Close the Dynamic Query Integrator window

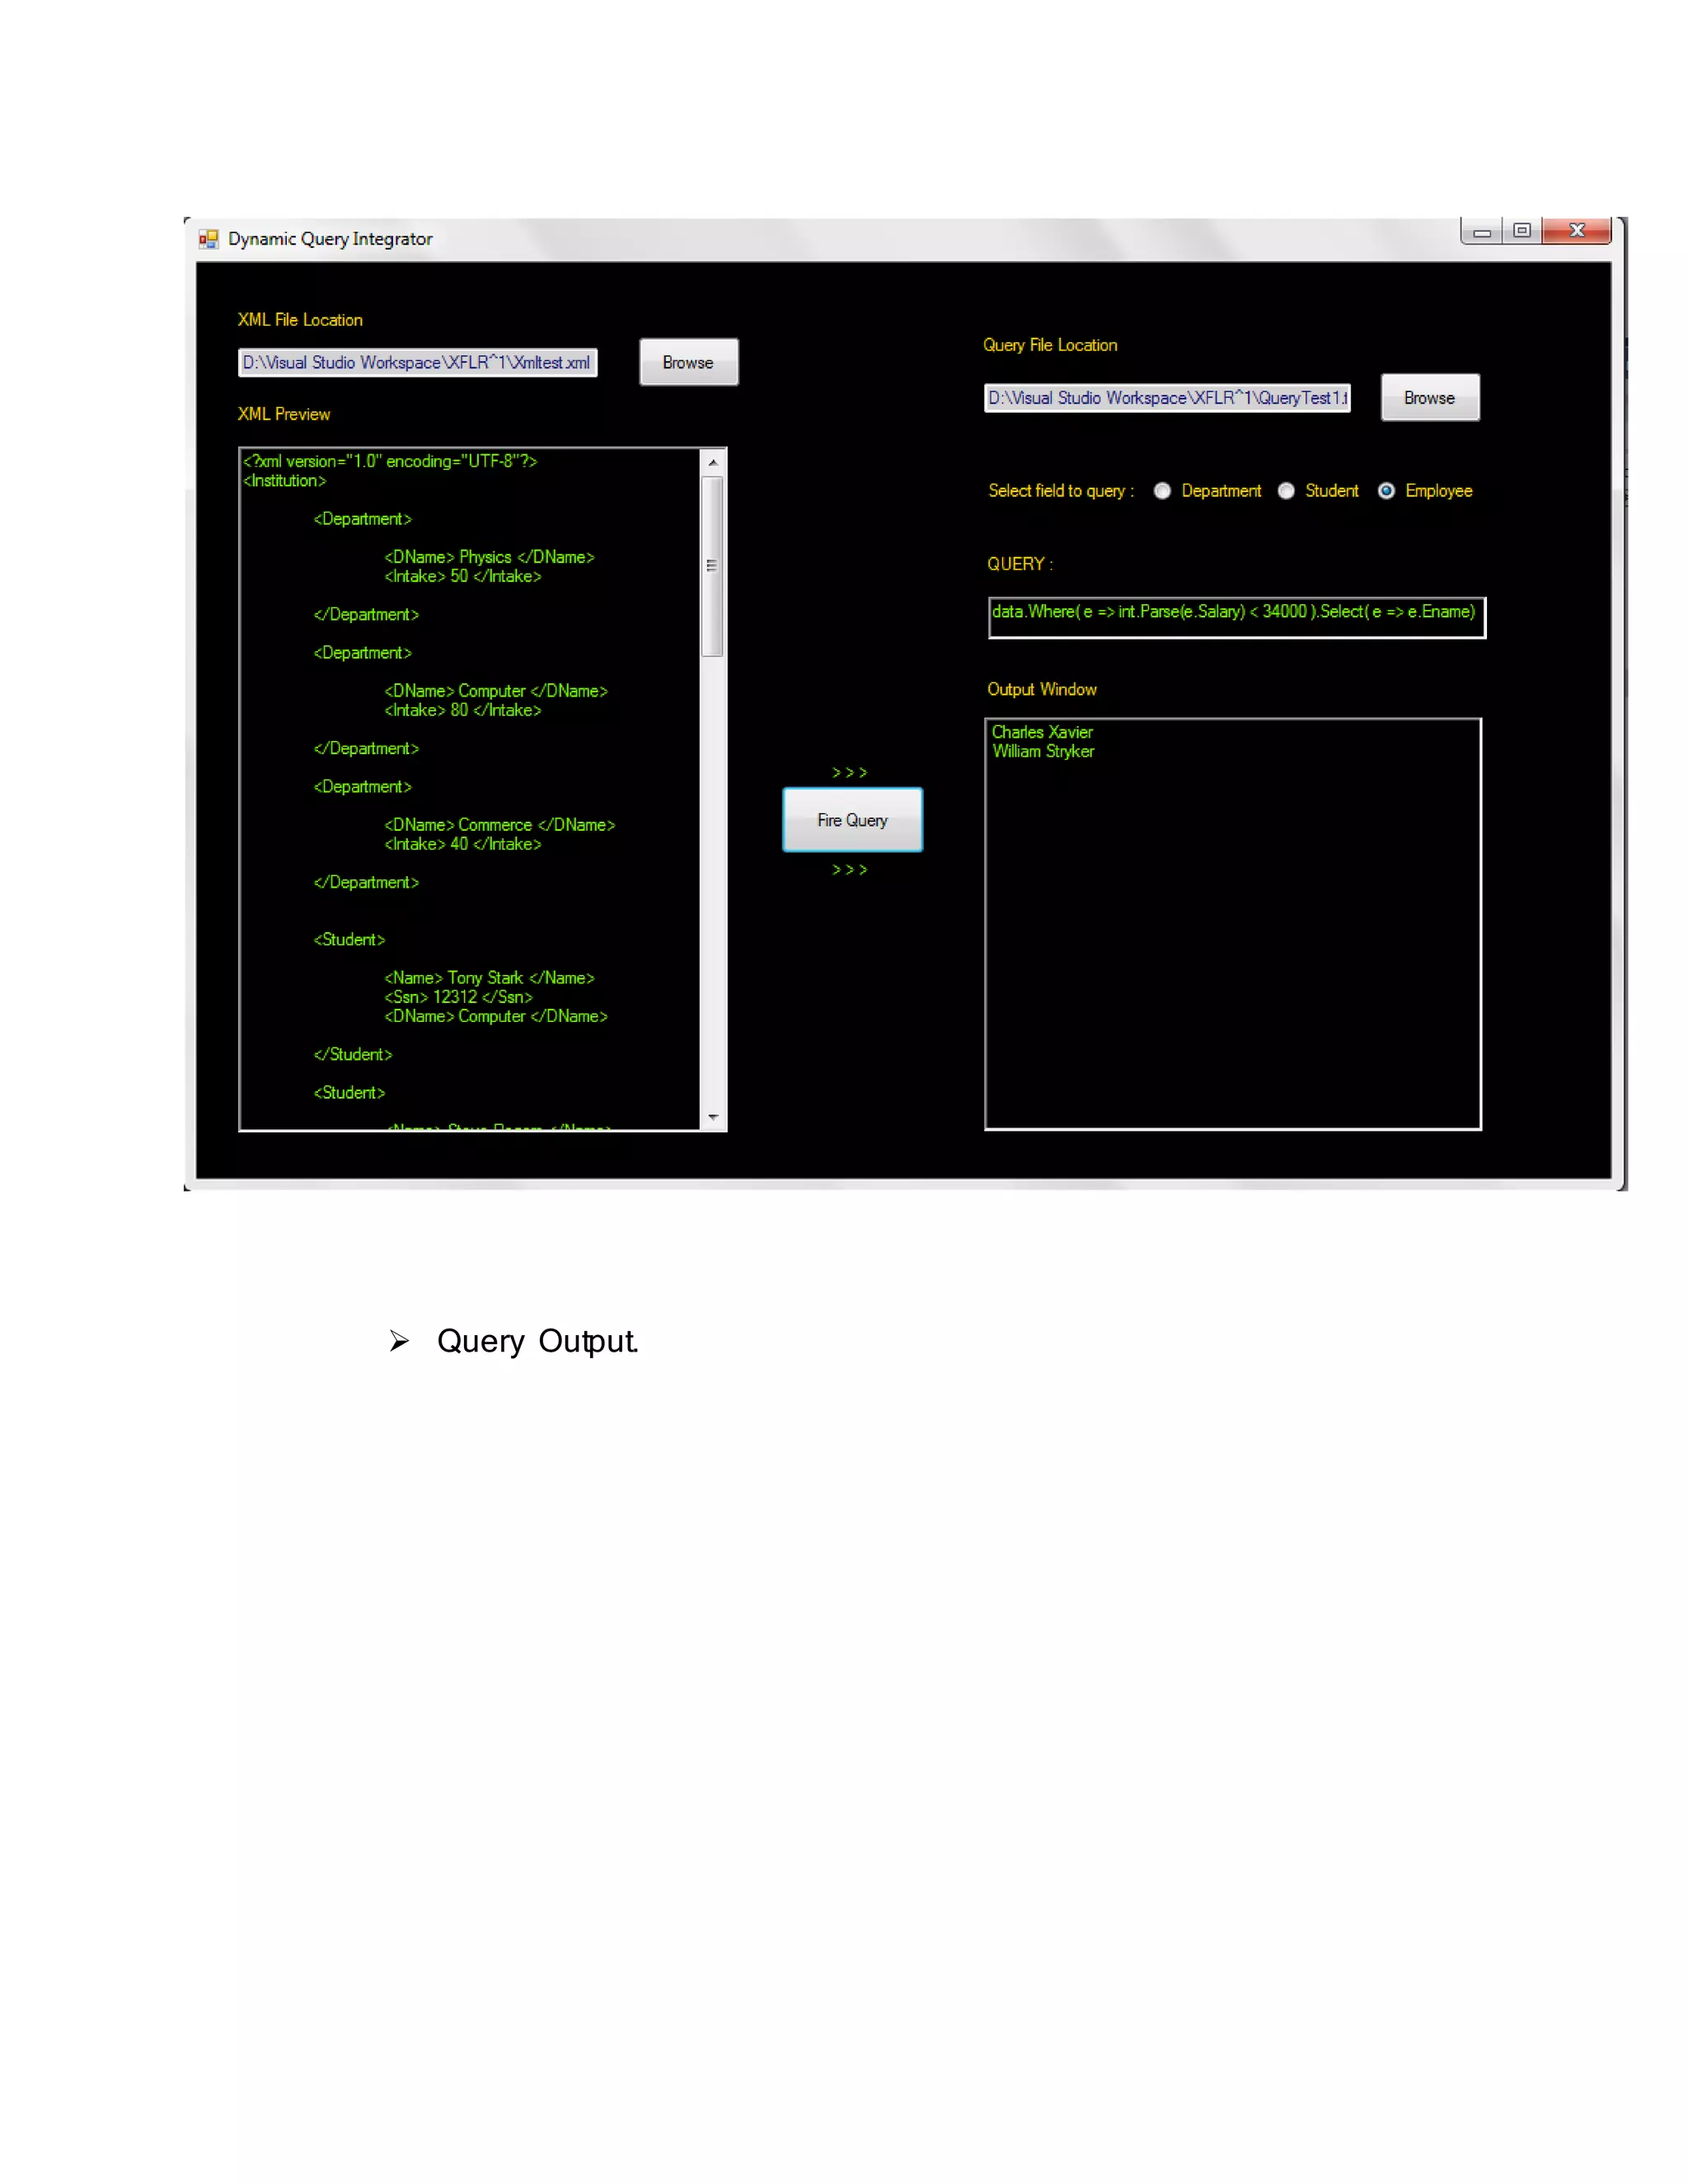tap(1577, 231)
